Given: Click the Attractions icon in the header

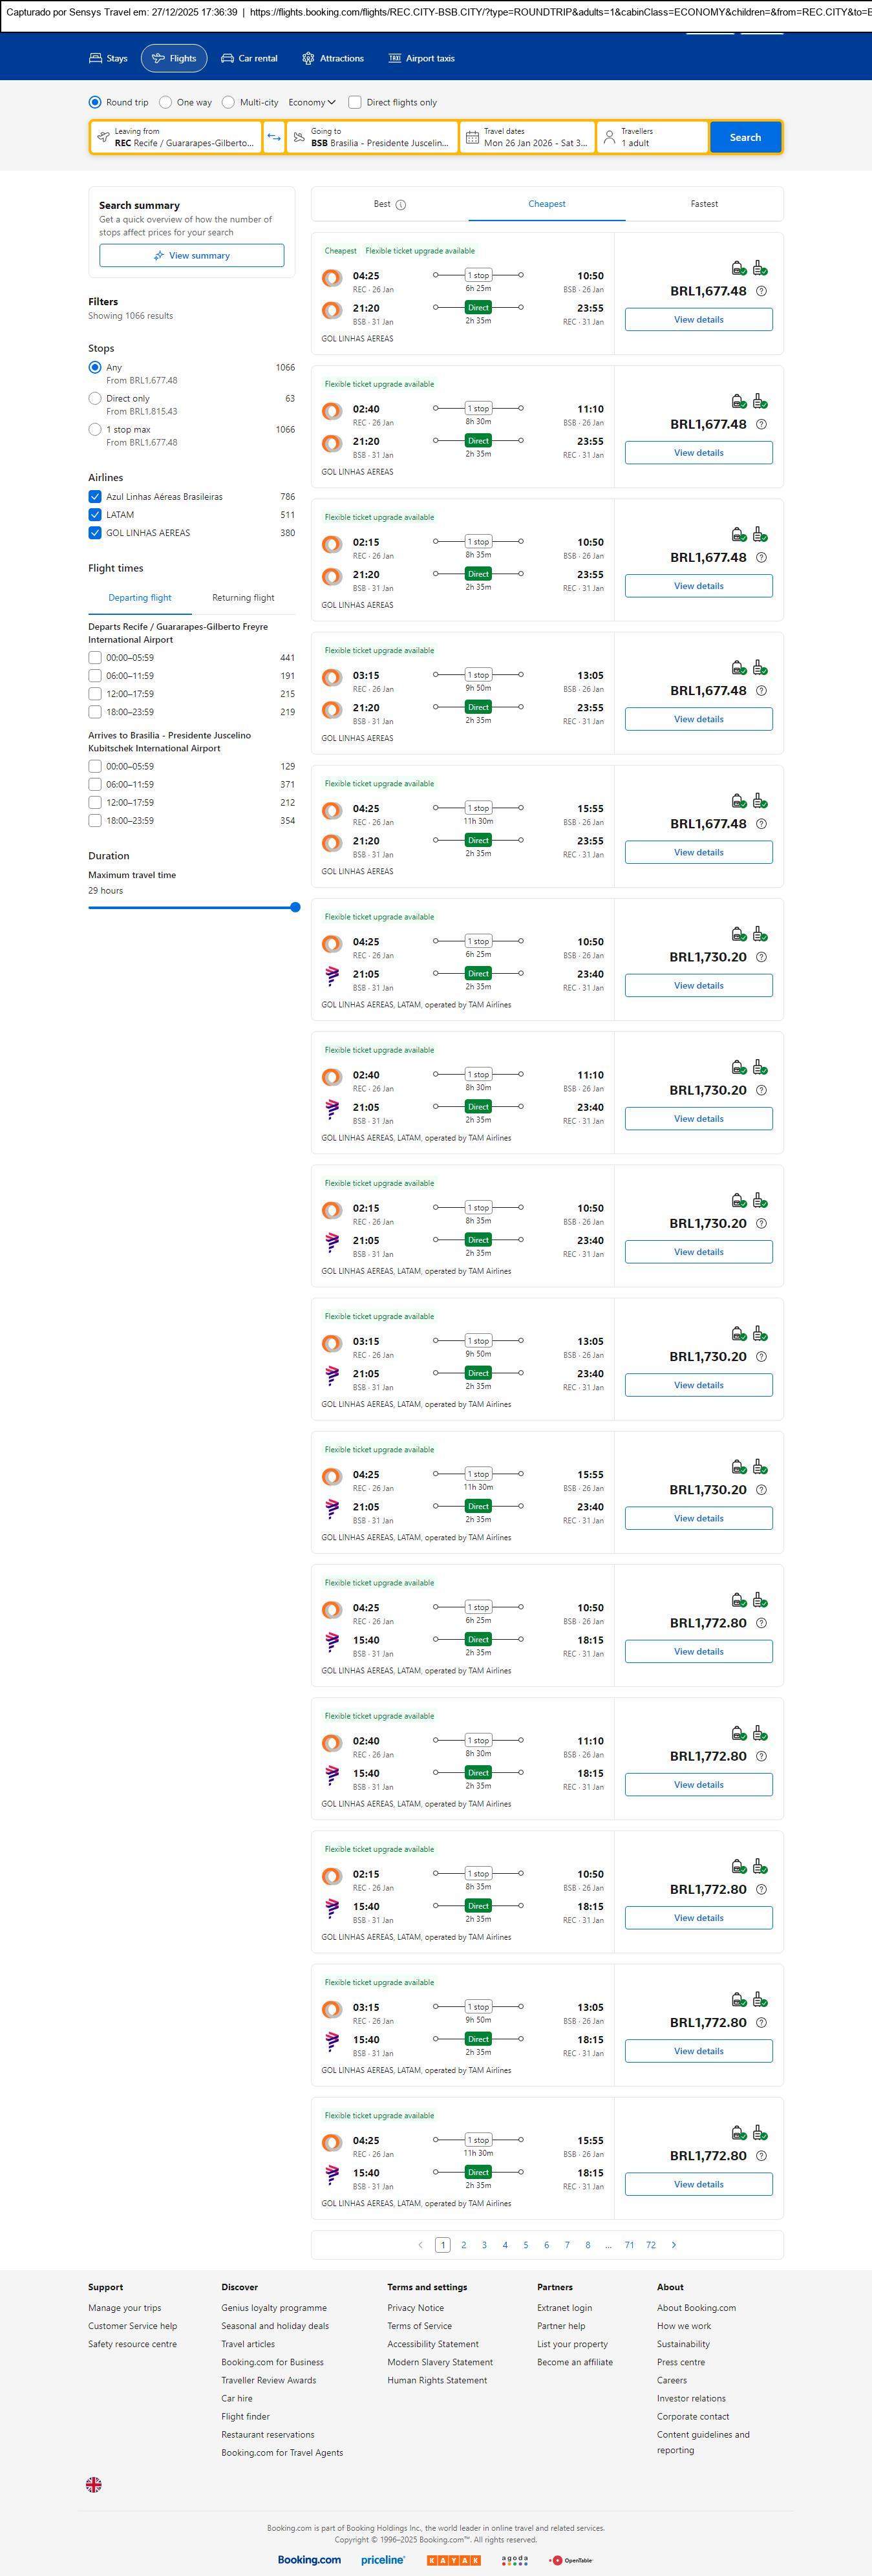Looking at the screenshot, I should click(x=308, y=59).
